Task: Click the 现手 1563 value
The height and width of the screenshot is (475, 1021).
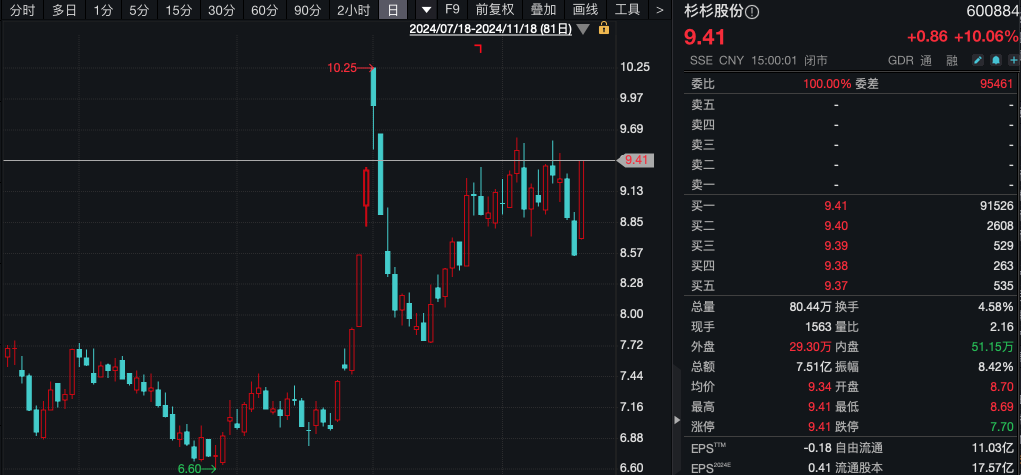Action: coord(818,327)
